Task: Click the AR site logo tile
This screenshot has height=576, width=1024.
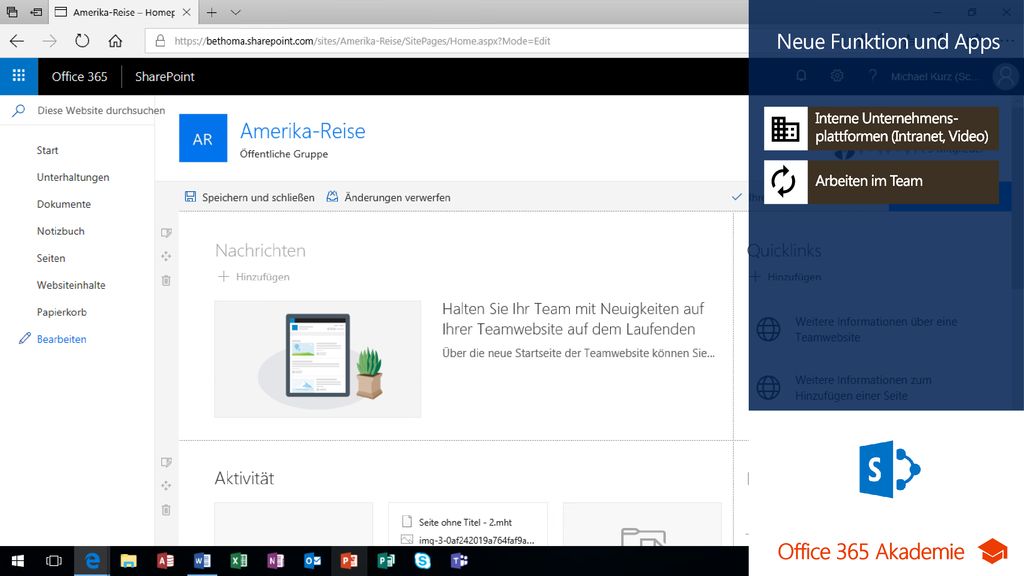Action: (203, 138)
